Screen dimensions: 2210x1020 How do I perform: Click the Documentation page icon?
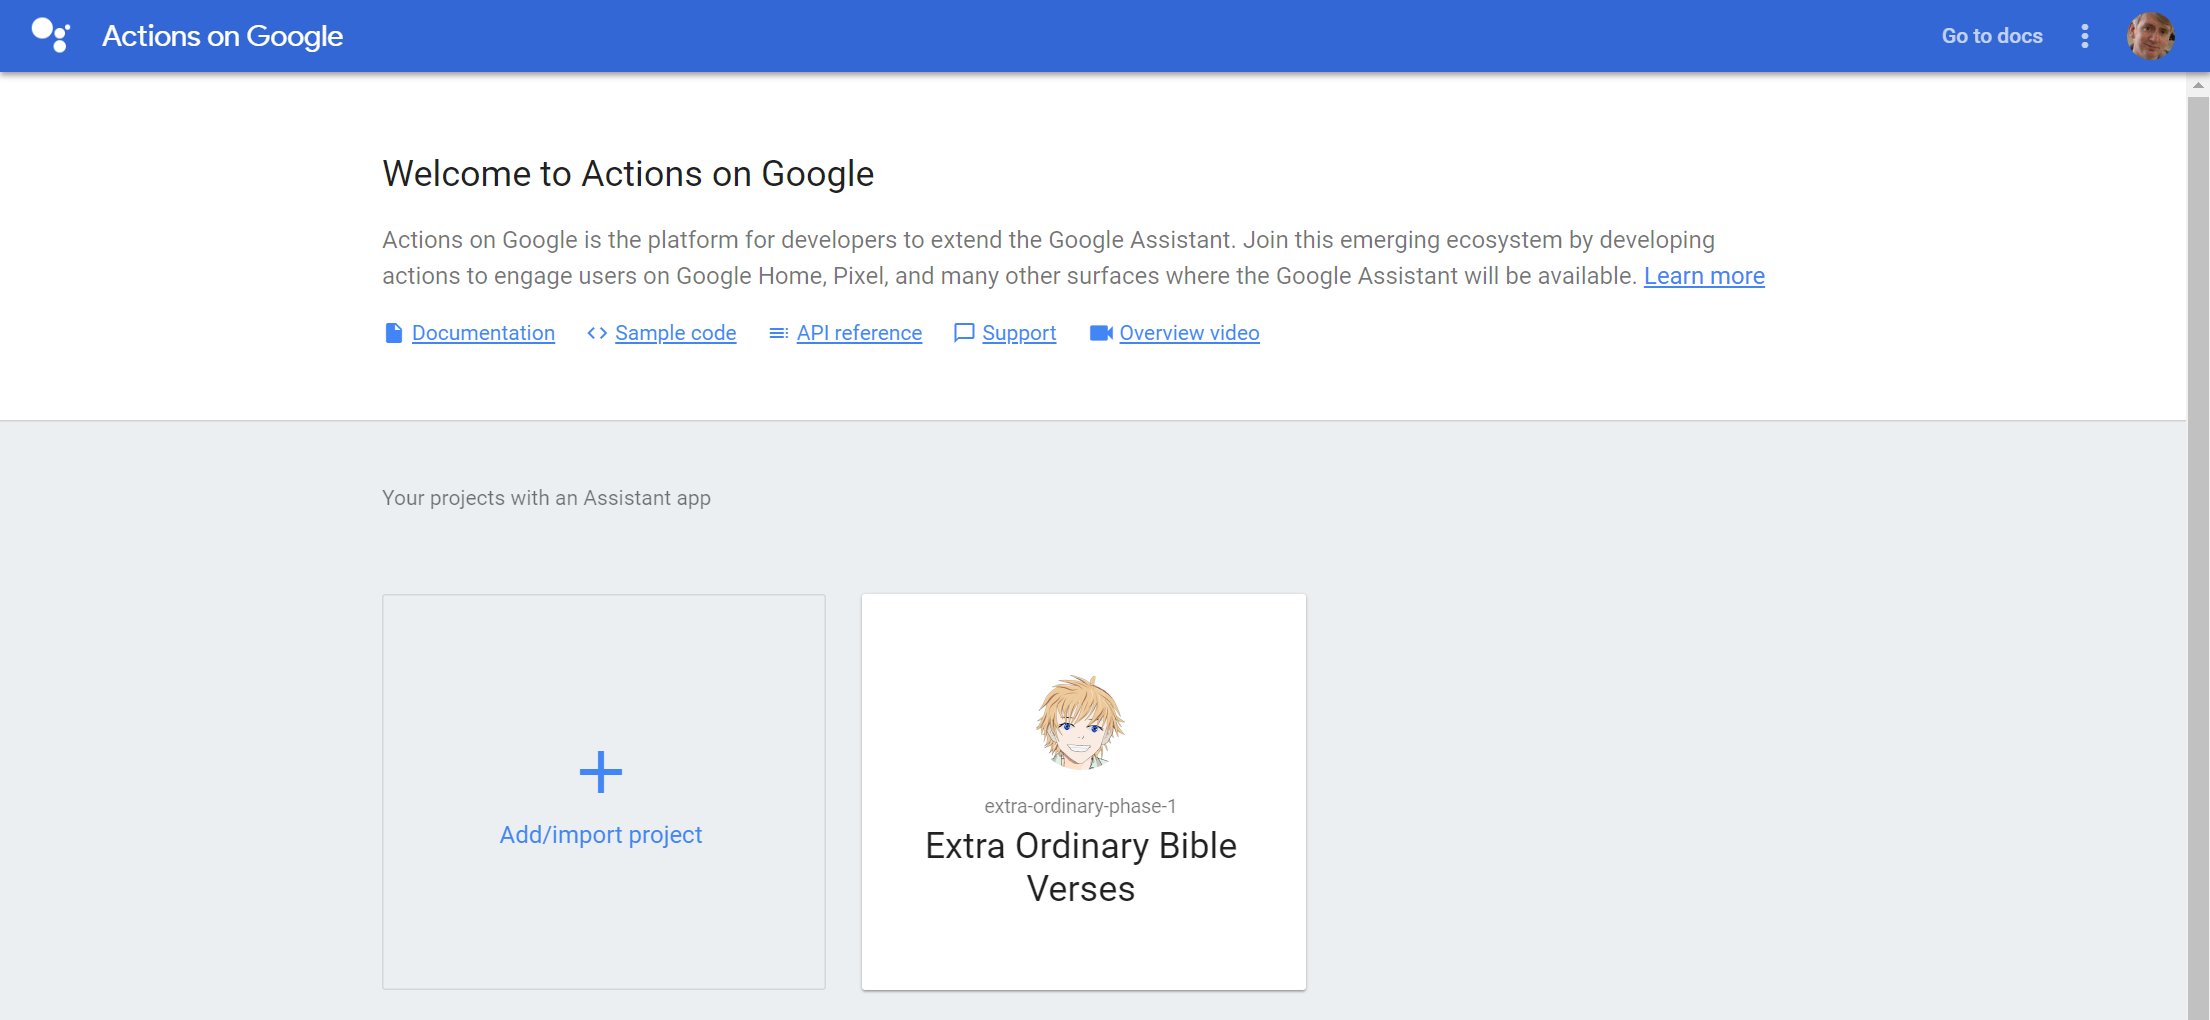pos(393,333)
